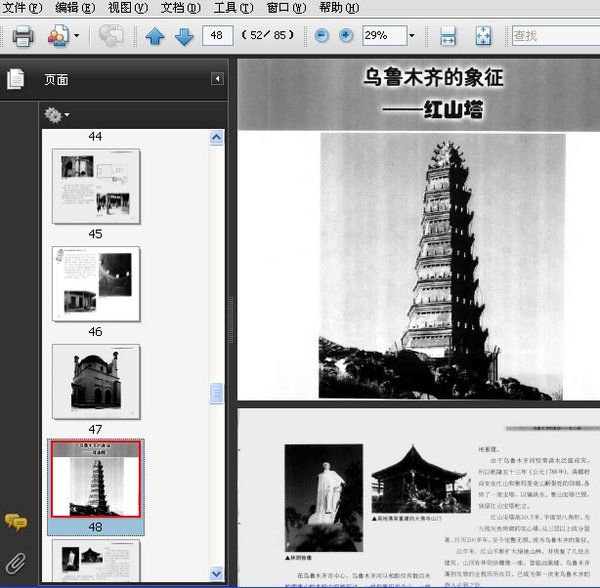600x588 pixels.
Task: Open the 文档(D) menu
Action: pos(181,8)
